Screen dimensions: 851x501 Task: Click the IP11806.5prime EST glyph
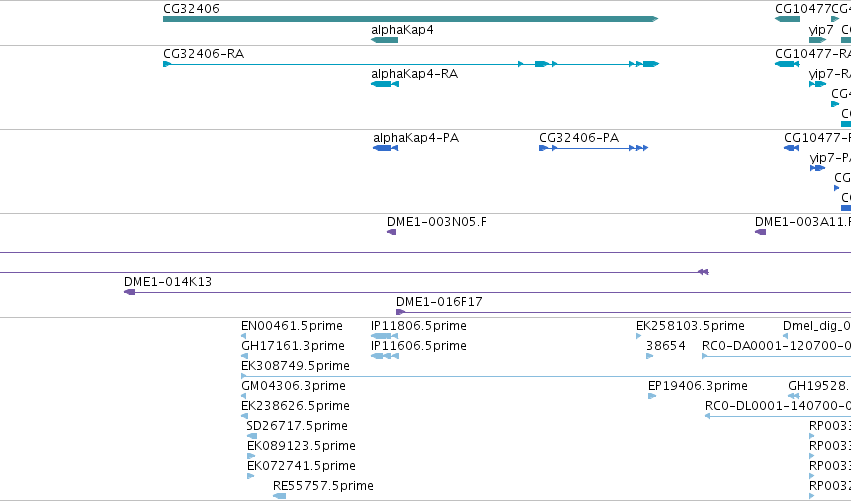click(x=384, y=336)
